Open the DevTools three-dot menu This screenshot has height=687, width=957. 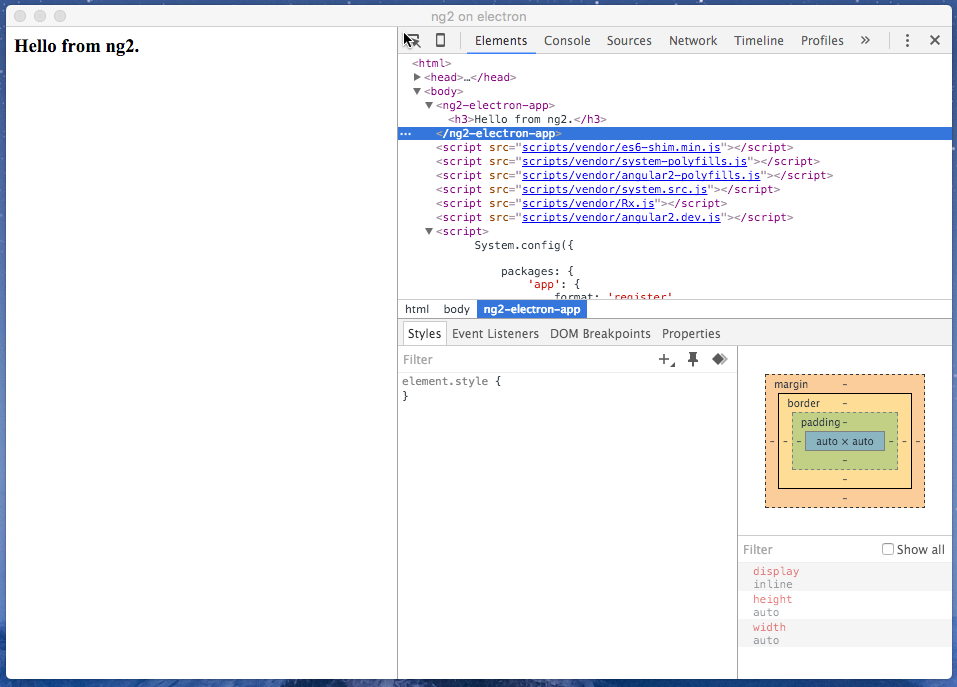click(x=907, y=40)
